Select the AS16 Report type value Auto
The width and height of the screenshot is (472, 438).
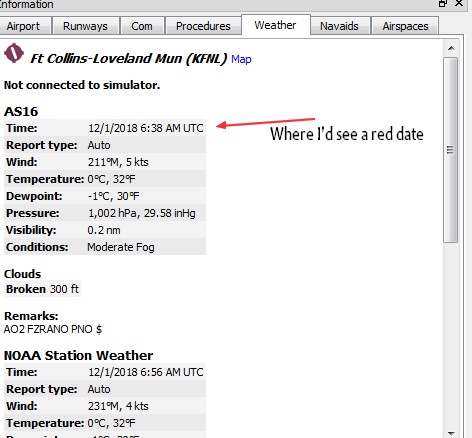99,145
